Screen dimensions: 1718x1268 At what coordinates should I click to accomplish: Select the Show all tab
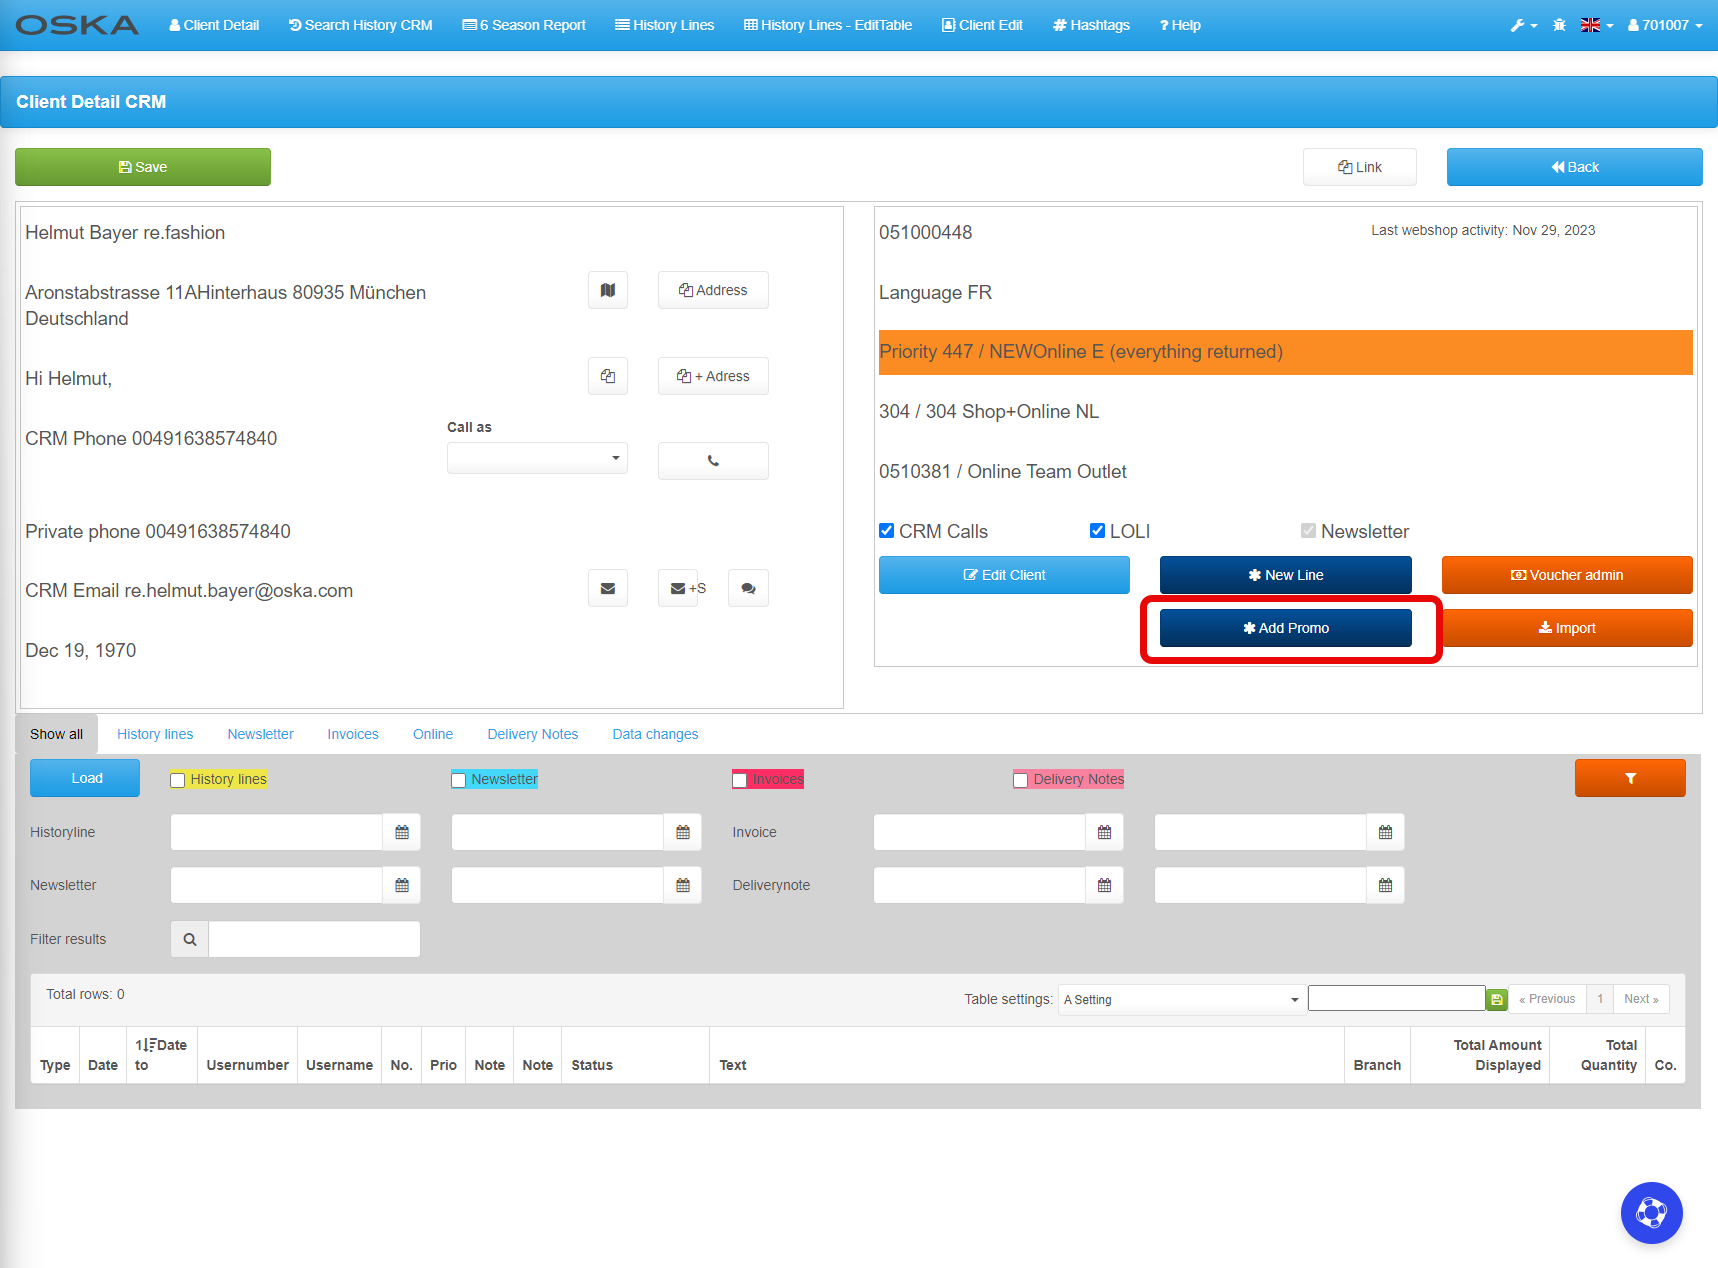[56, 734]
